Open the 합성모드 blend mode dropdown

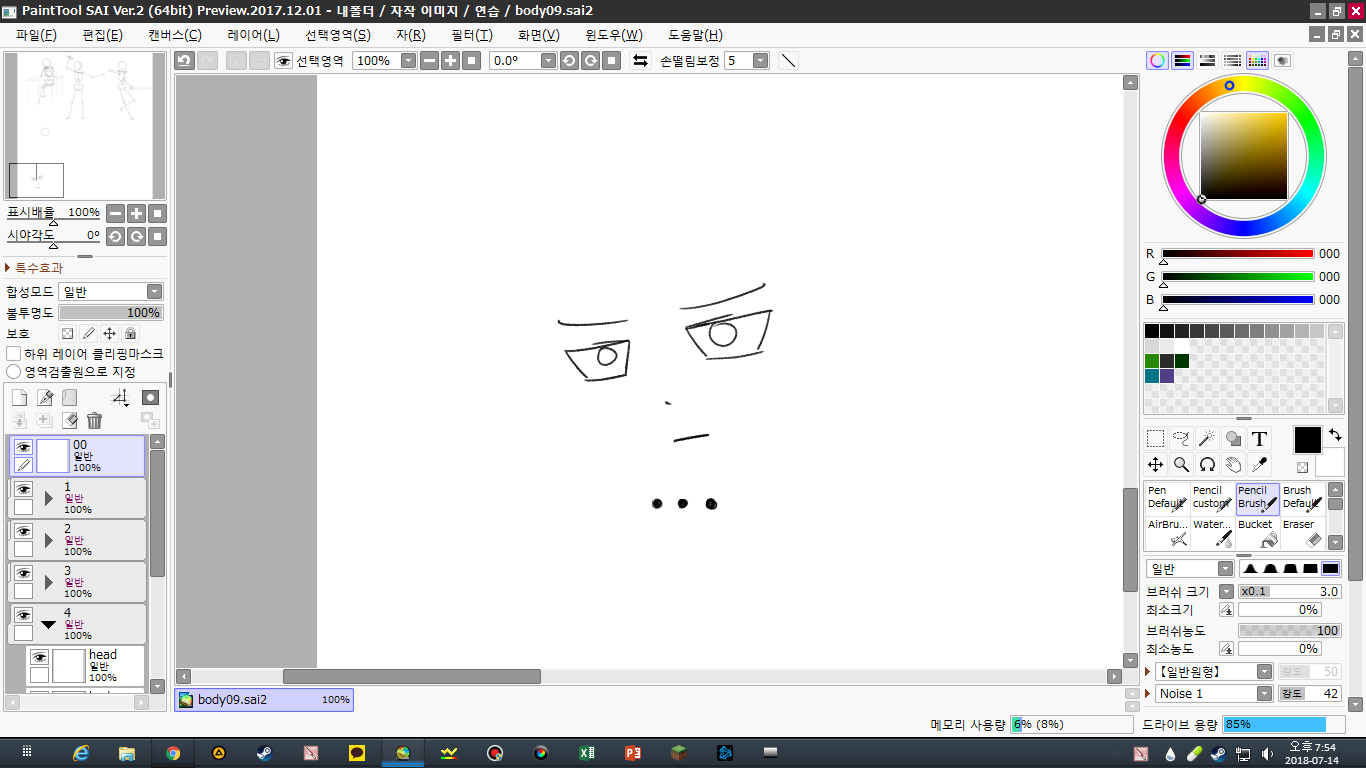(x=110, y=292)
